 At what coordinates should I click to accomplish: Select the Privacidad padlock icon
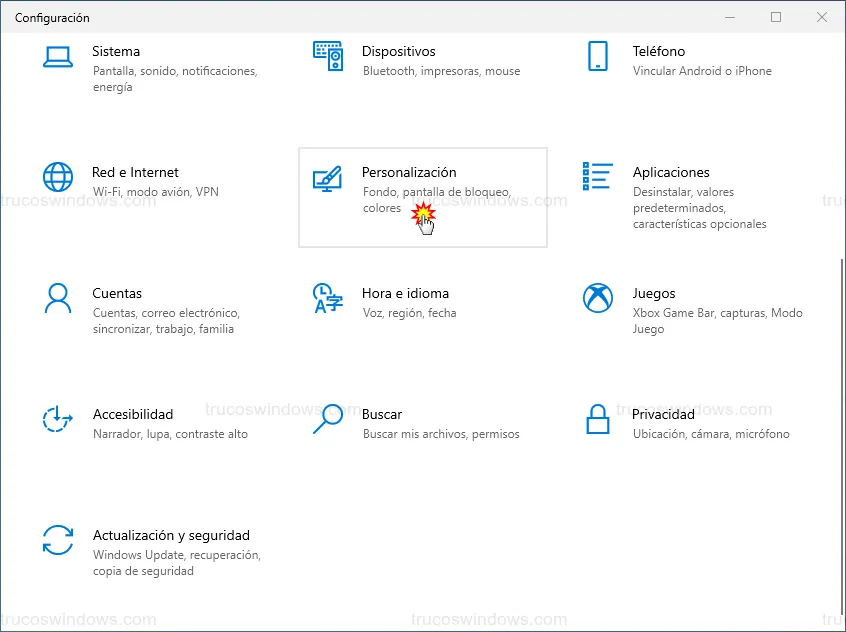coord(598,419)
